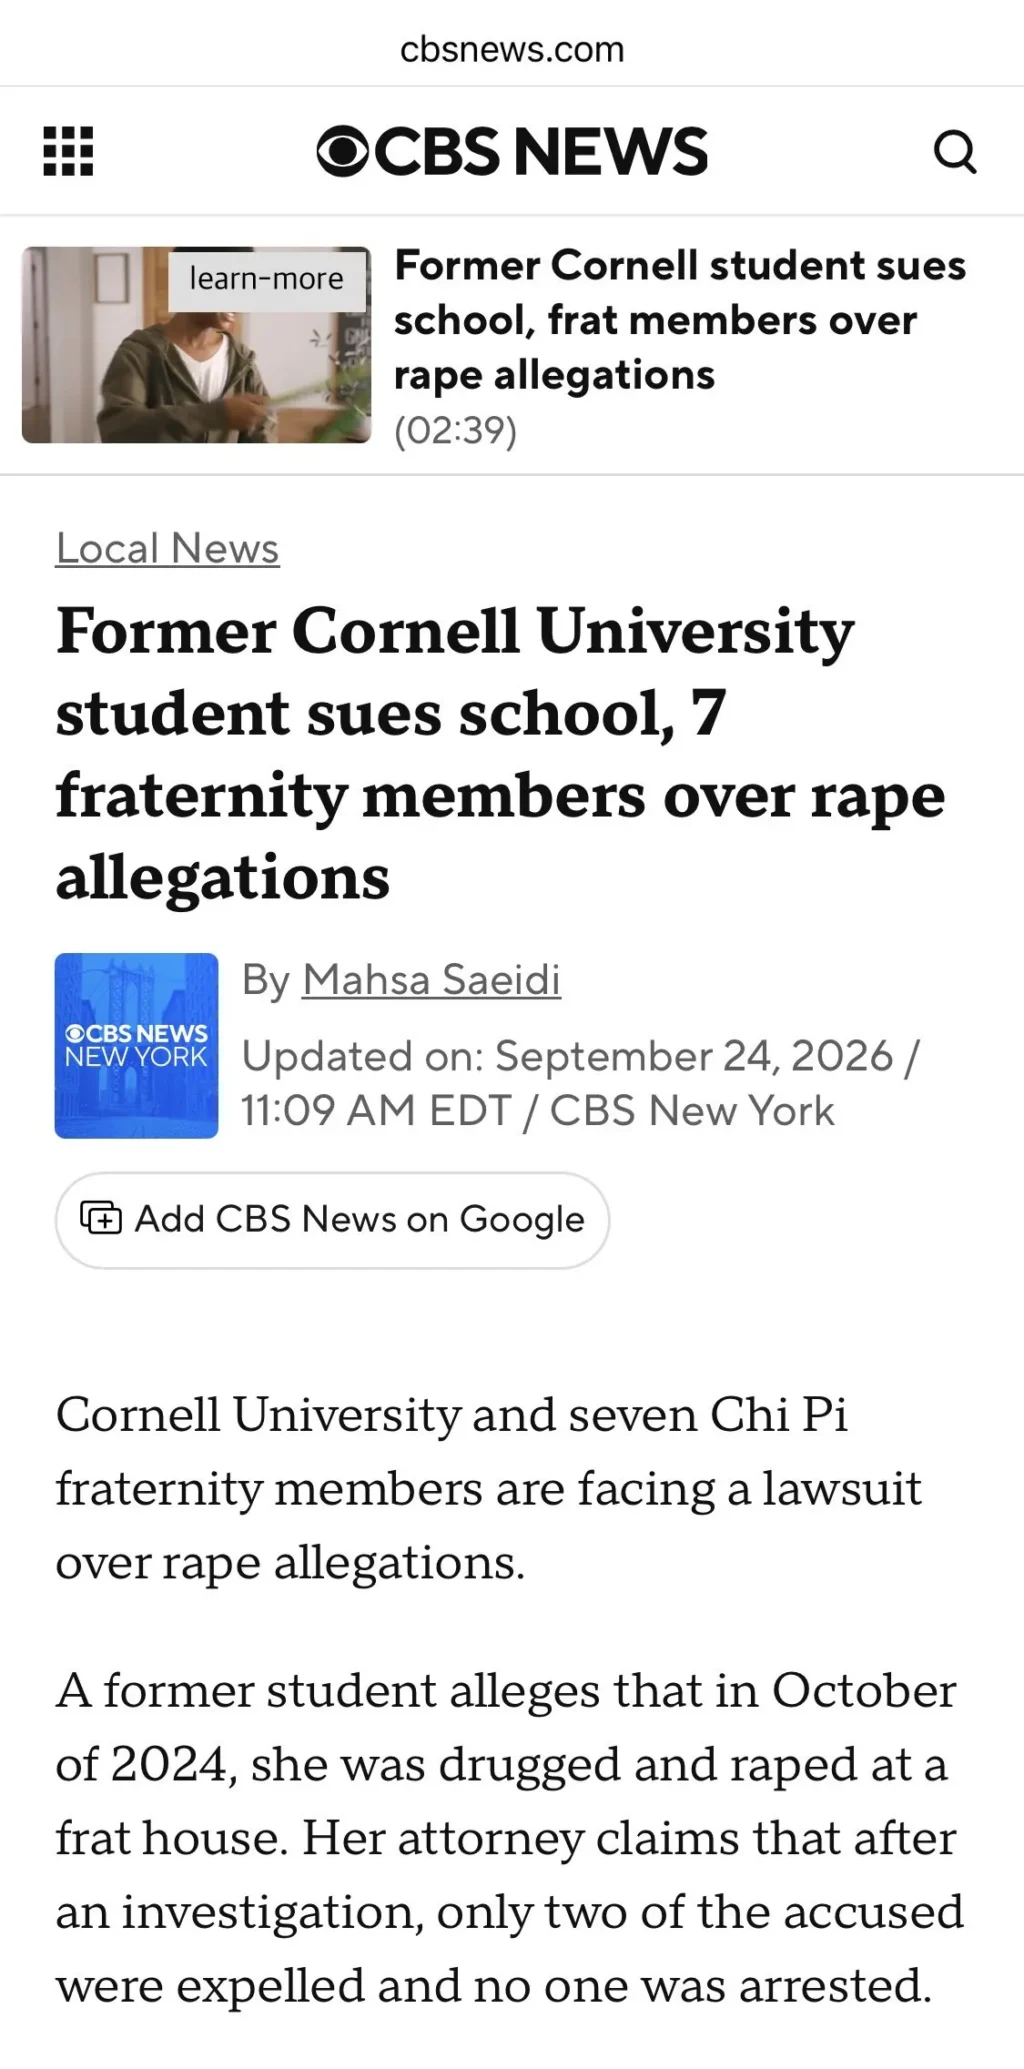Screen dimensions: 1024x2069
Task: Click first paragraph about Chi Pi fraternity
Action: click(x=488, y=1488)
